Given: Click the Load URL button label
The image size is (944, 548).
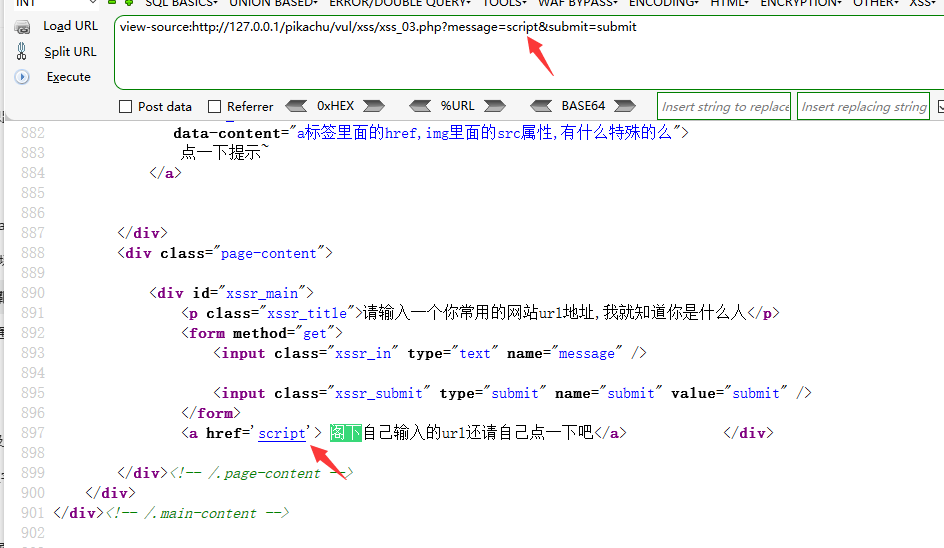Looking at the screenshot, I should (70, 26).
